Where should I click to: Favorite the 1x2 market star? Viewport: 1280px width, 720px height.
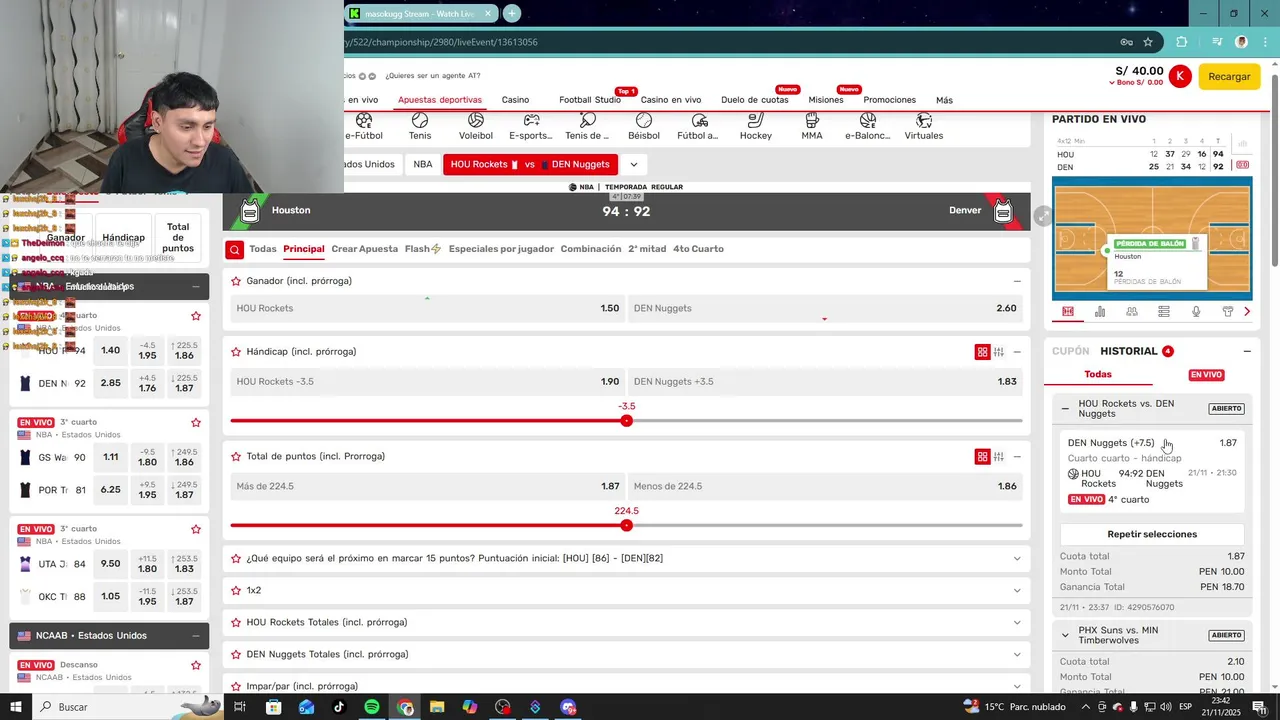[x=236, y=591]
